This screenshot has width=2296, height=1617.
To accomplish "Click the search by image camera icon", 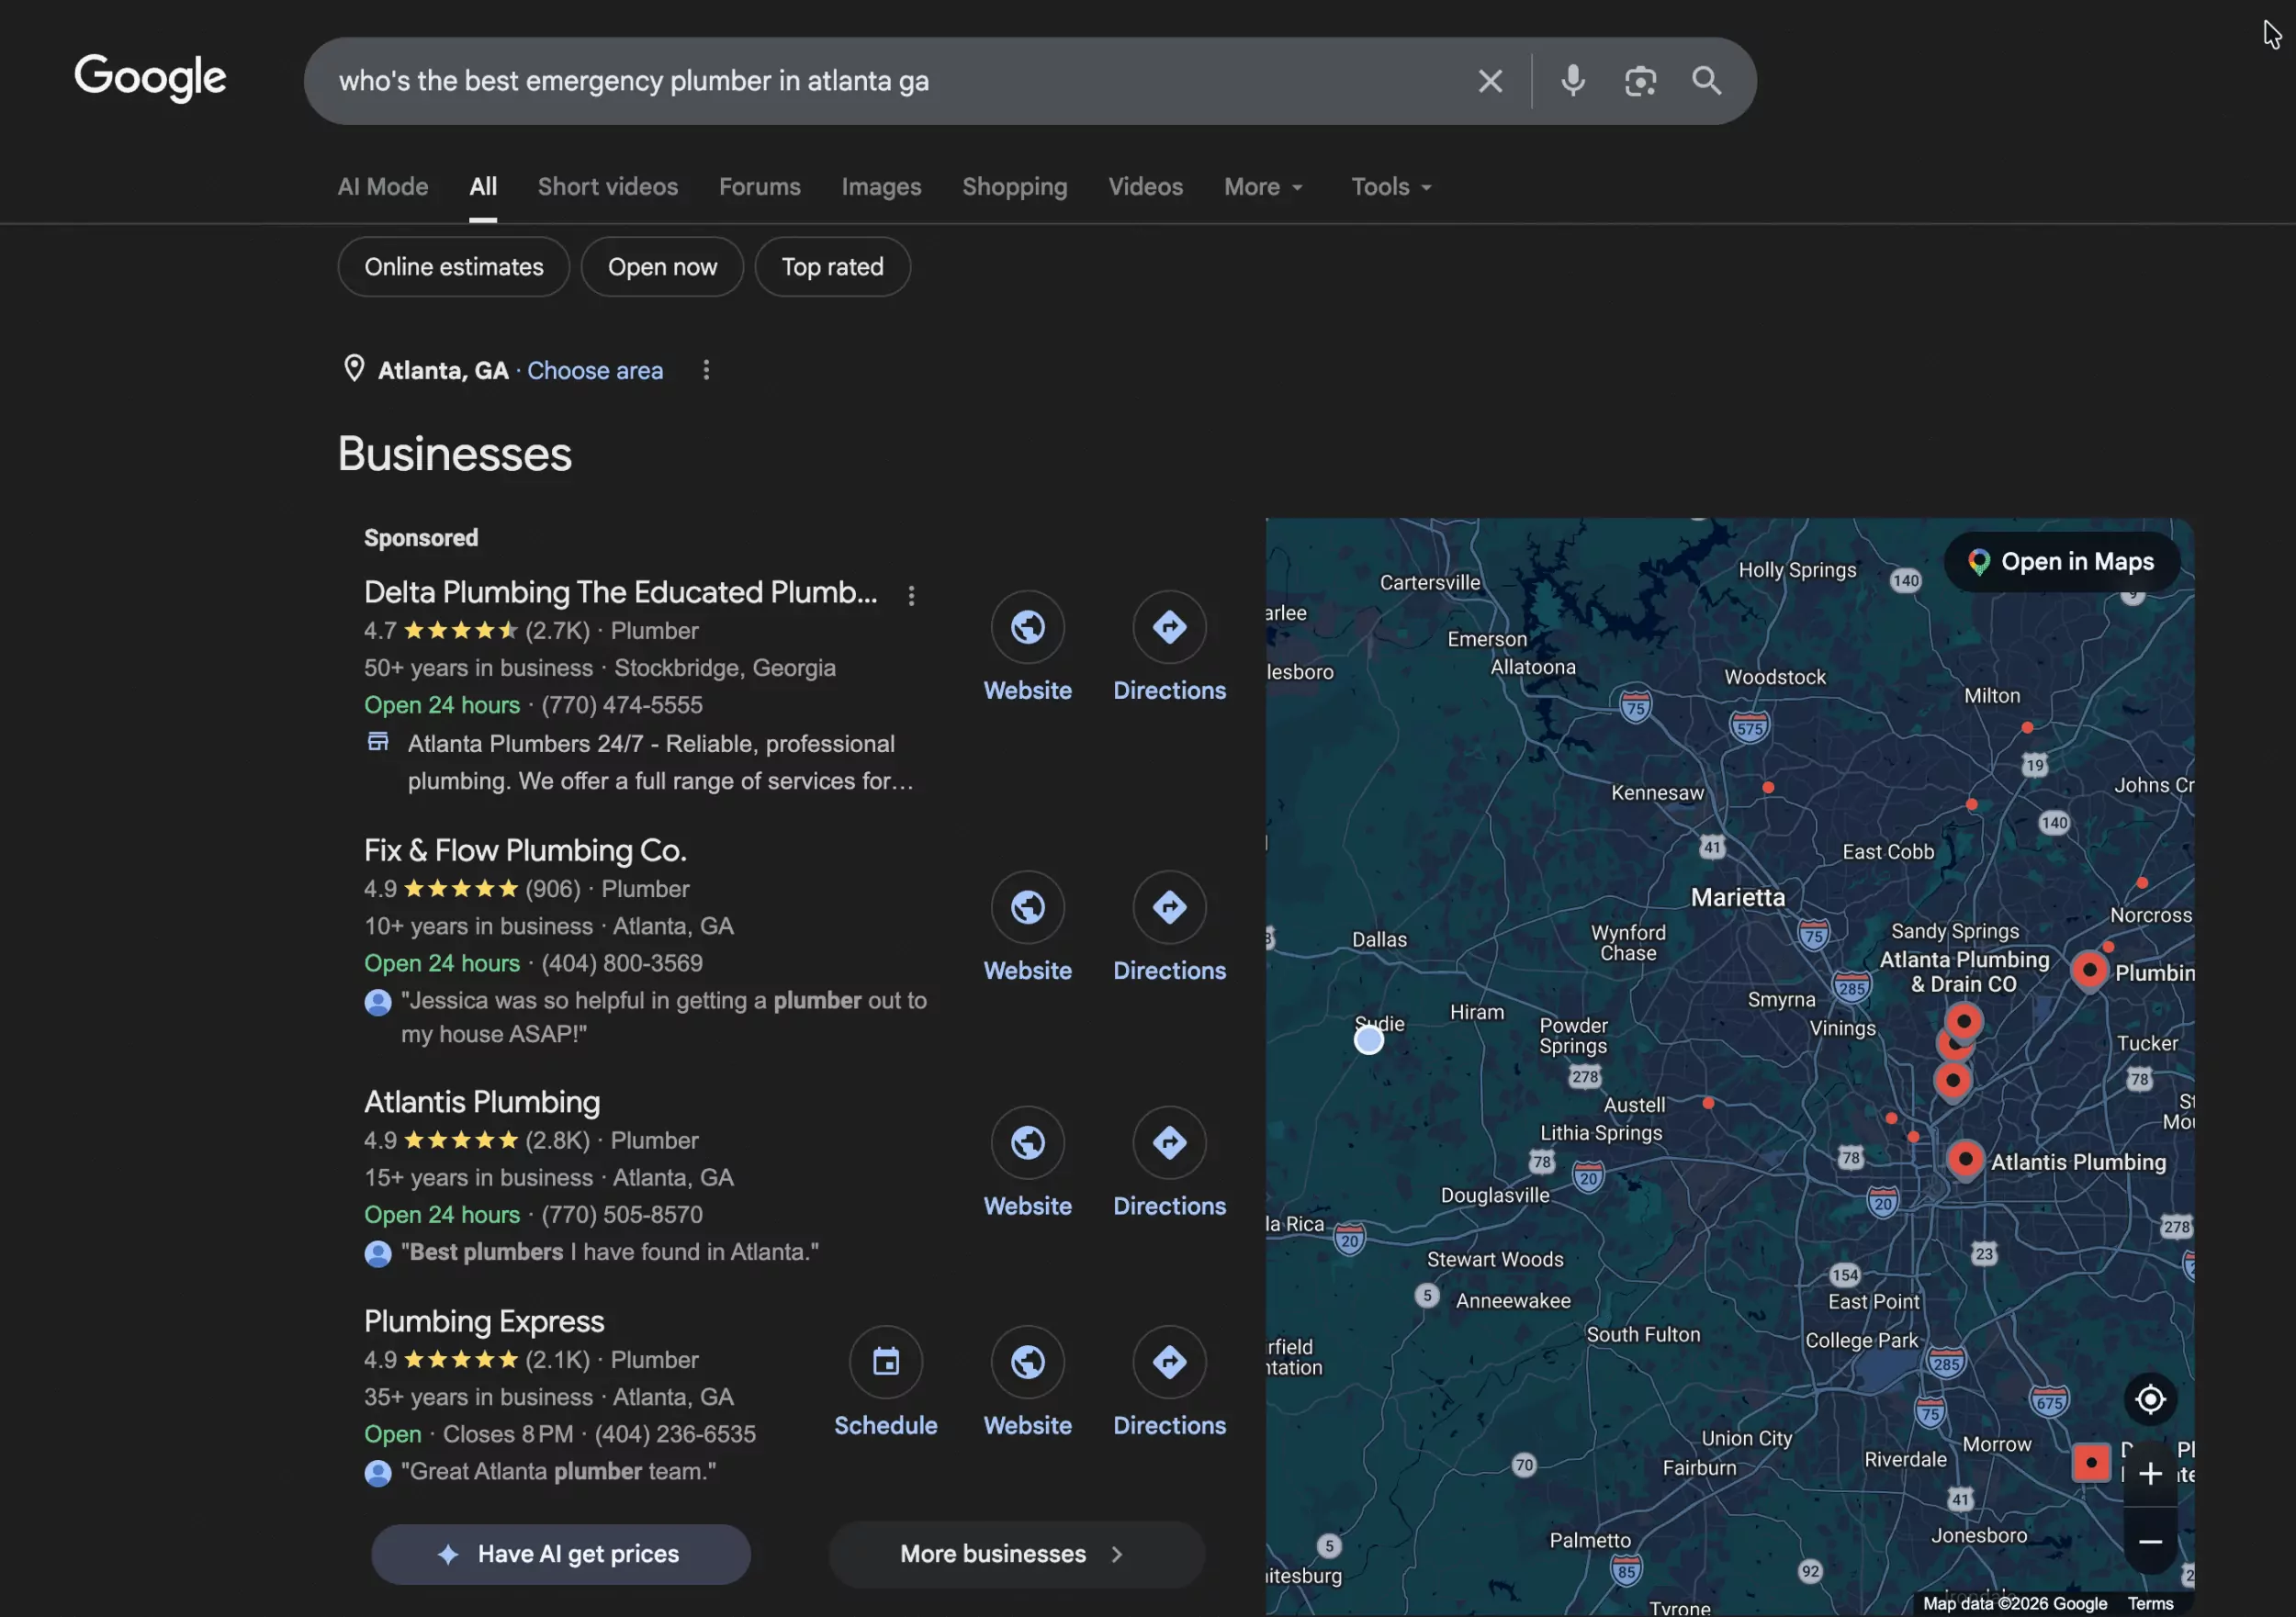I will point(1640,81).
